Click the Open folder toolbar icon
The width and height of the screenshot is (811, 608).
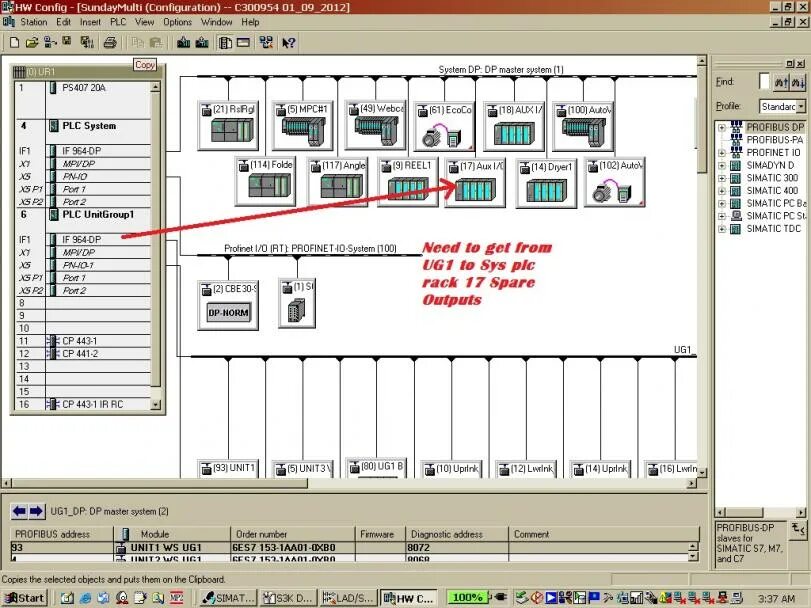[32, 42]
